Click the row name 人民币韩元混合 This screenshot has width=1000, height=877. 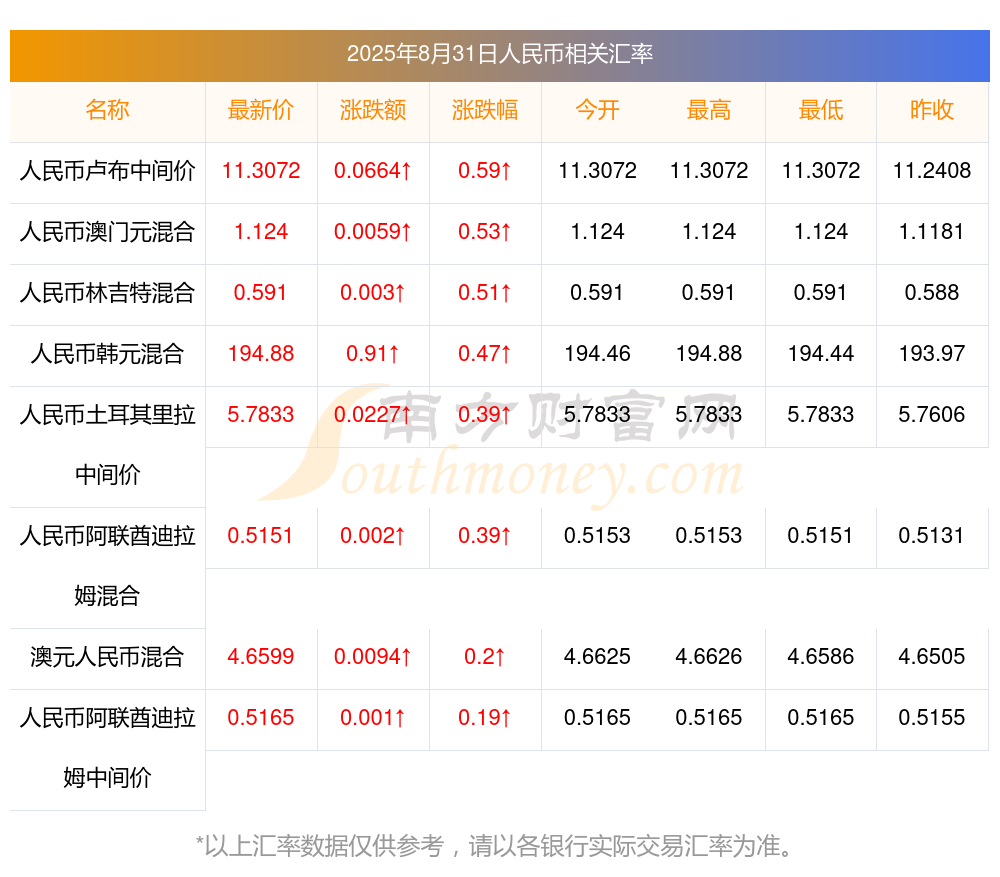[107, 353]
